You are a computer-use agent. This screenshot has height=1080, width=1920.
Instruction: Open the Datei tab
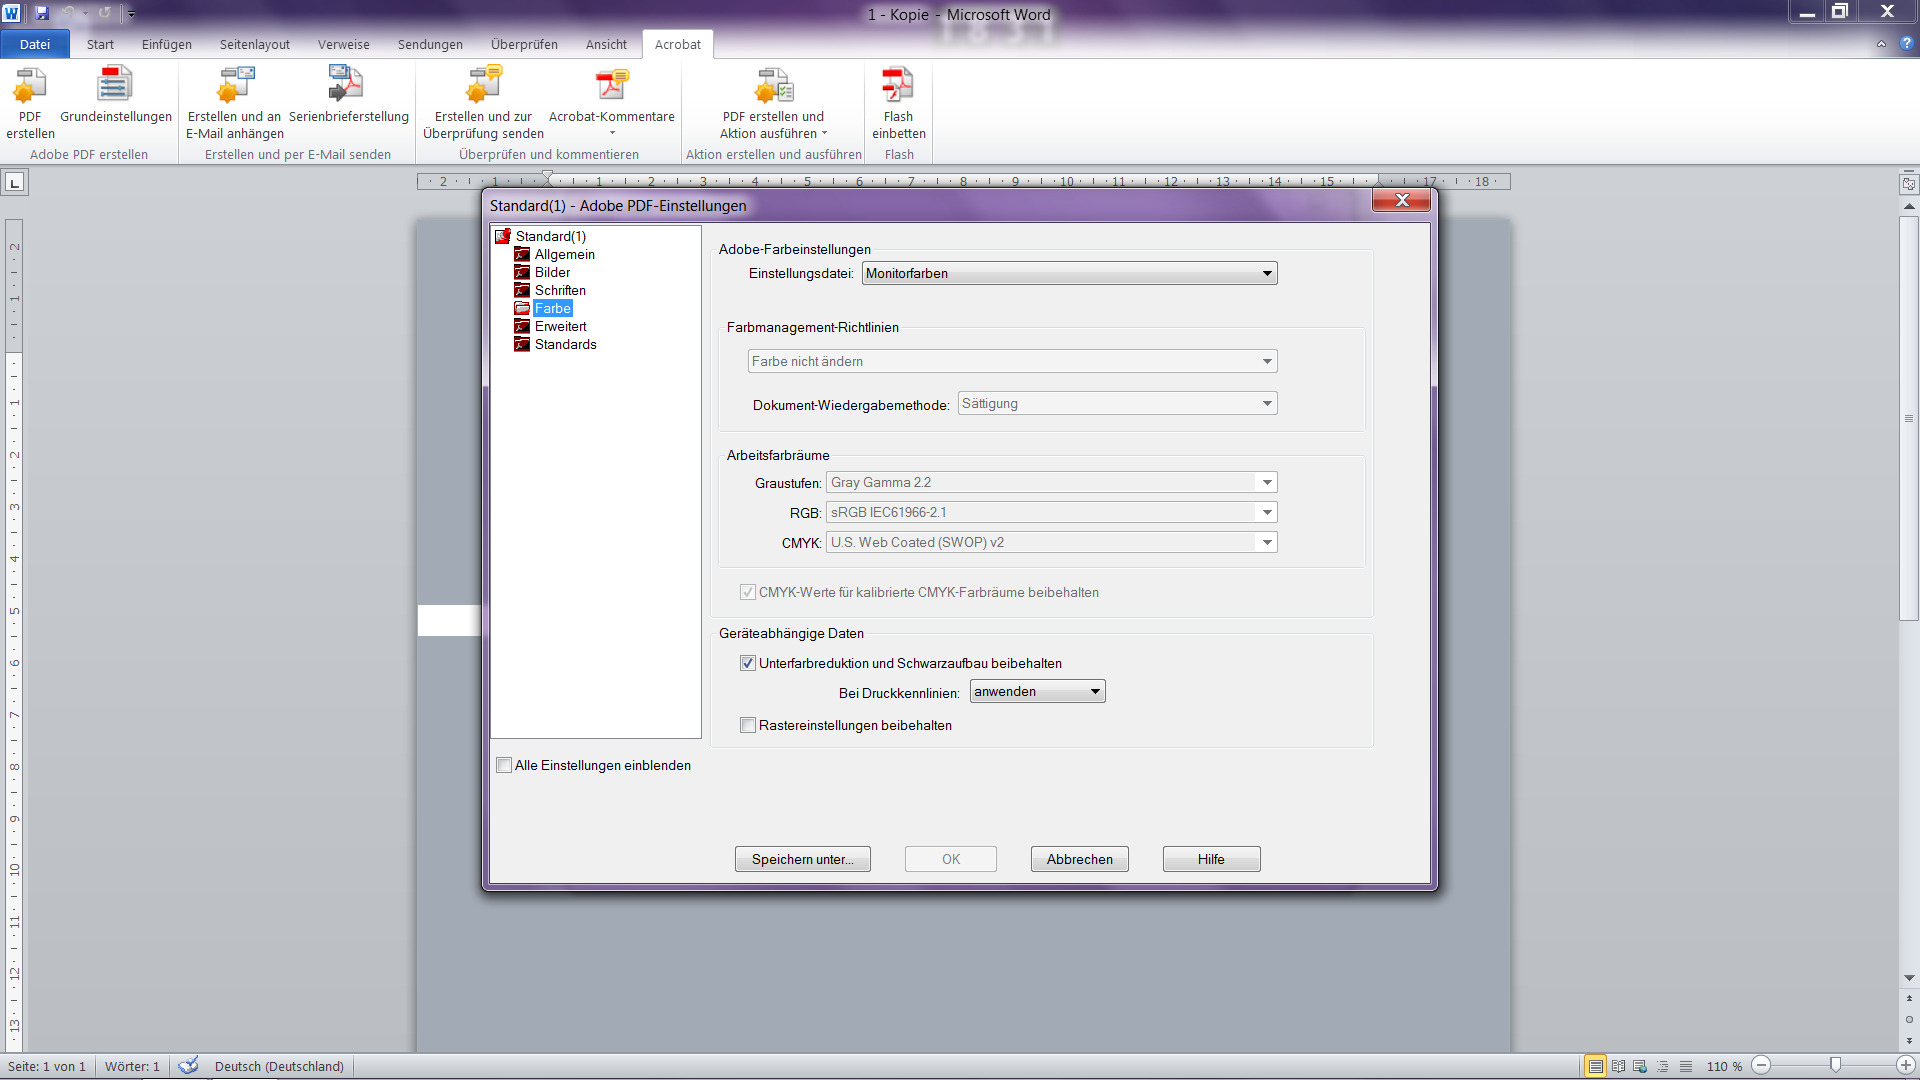(35, 45)
